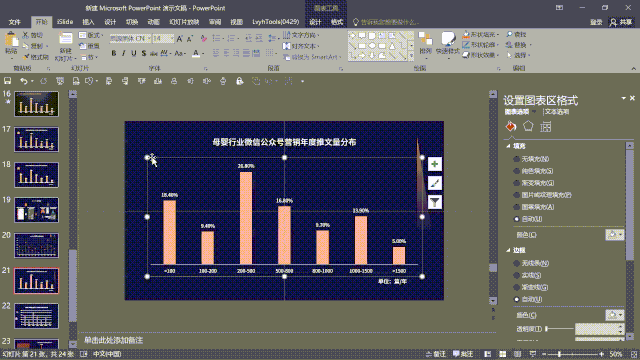Open the Effects pentagon tab icon in pane
640x360 pixels.
coord(528,126)
